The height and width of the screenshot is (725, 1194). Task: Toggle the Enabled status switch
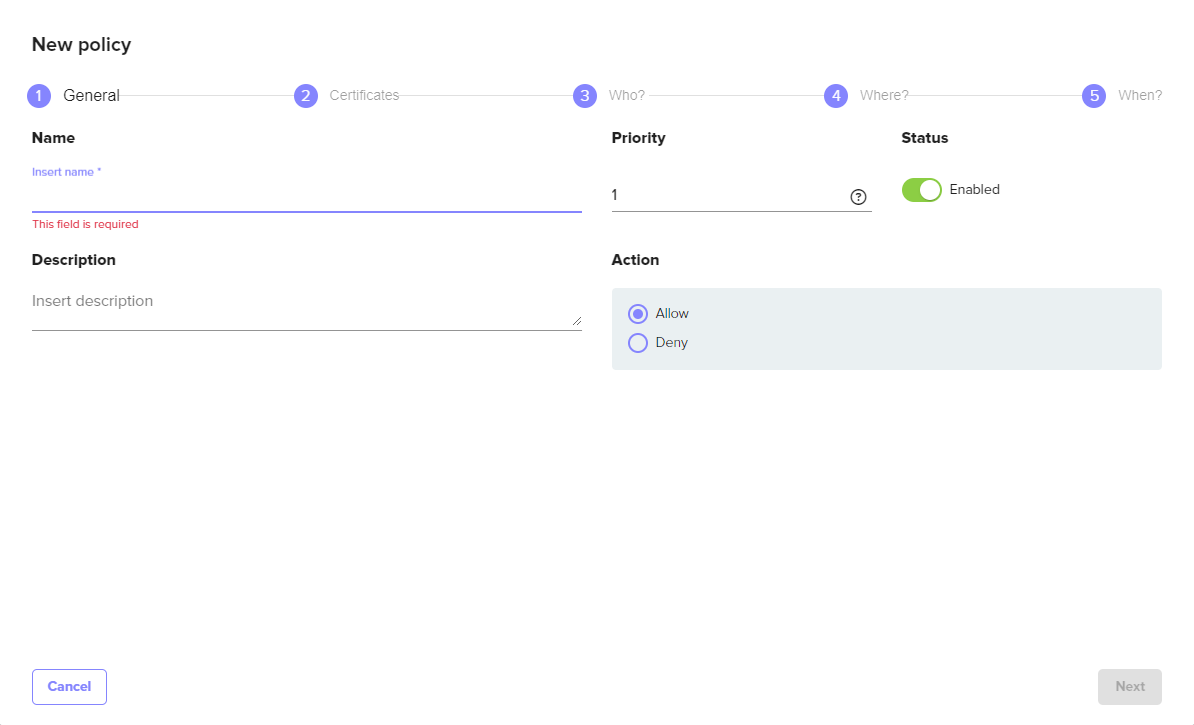coord(921,190)
